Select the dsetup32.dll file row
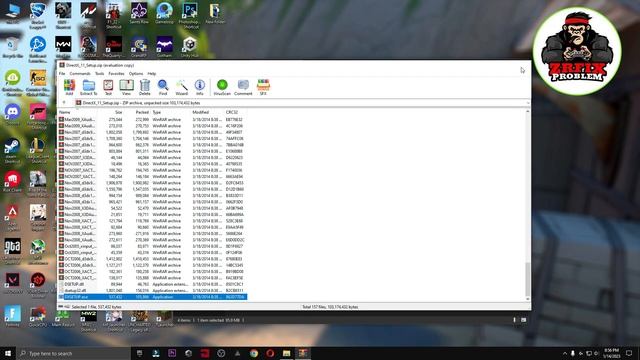This screenshot has height=360, width=640. pyautogui.click(x=153, y=291)
